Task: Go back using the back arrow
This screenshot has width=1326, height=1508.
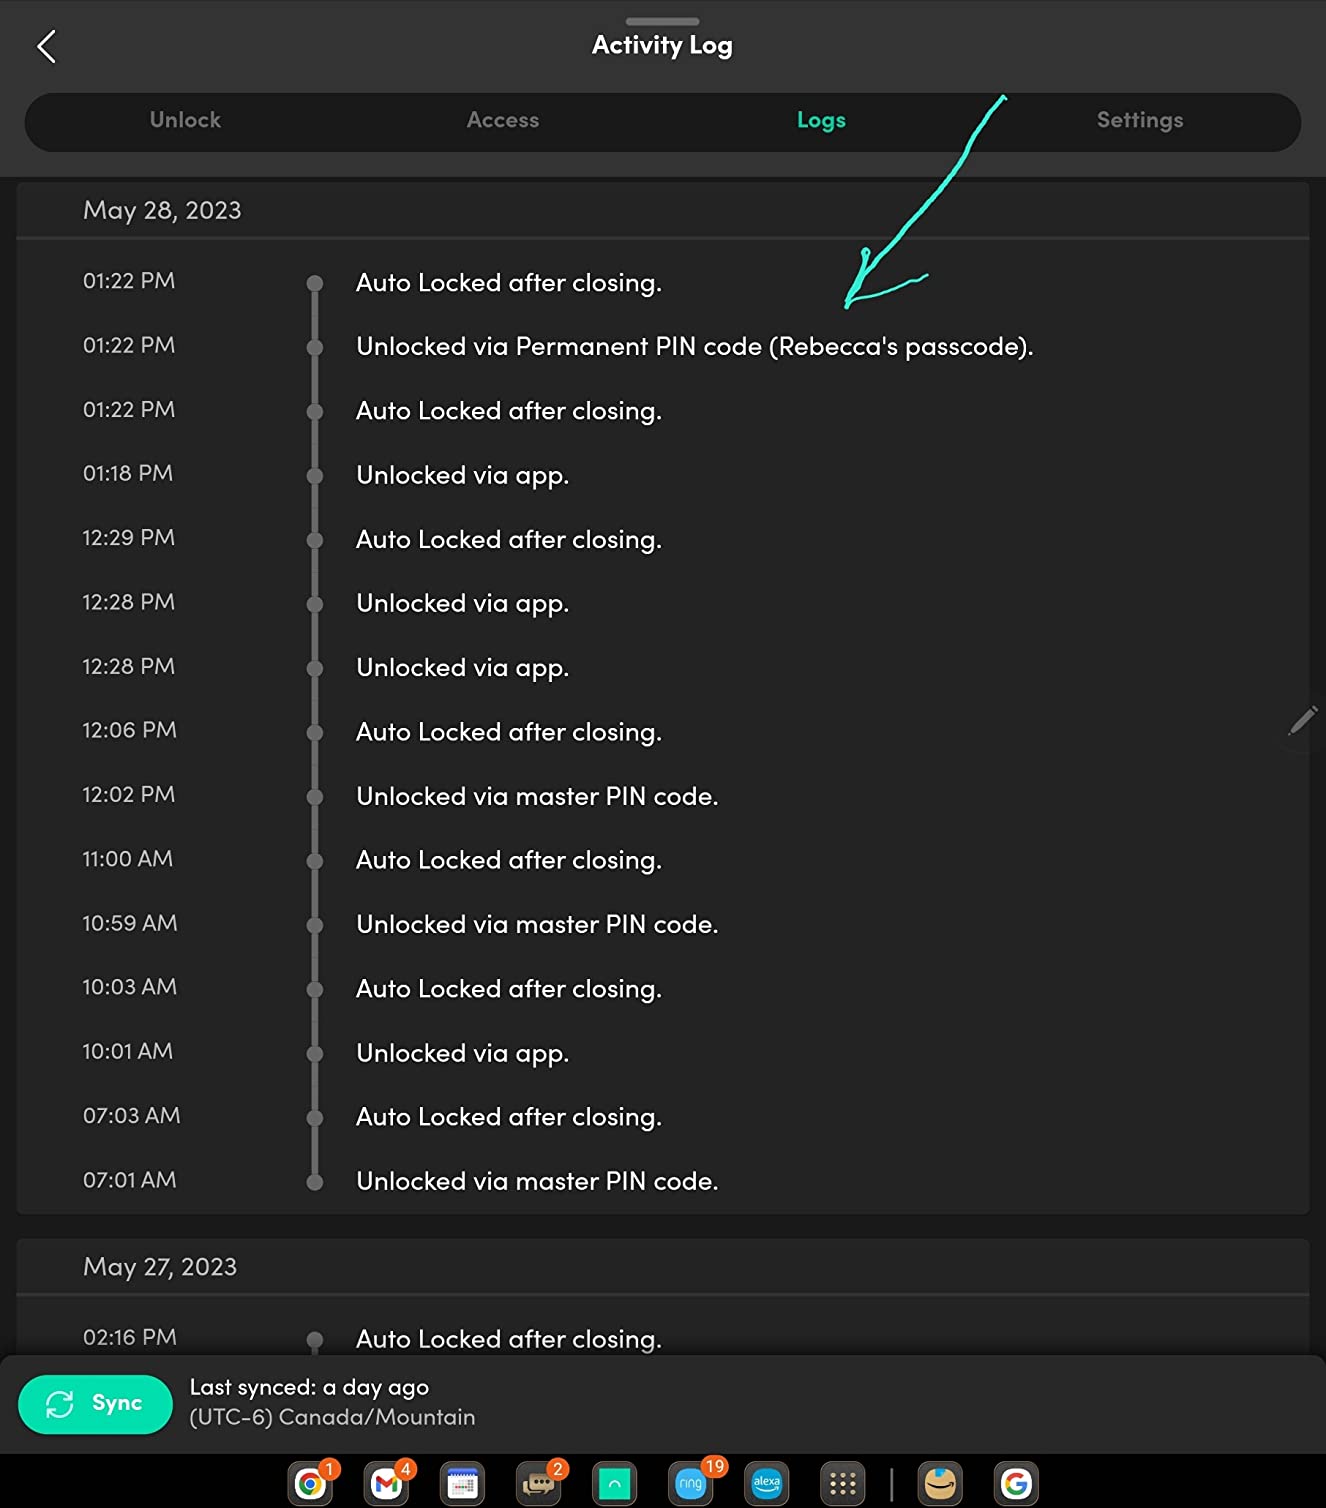Action: click(x=46, y=46)
